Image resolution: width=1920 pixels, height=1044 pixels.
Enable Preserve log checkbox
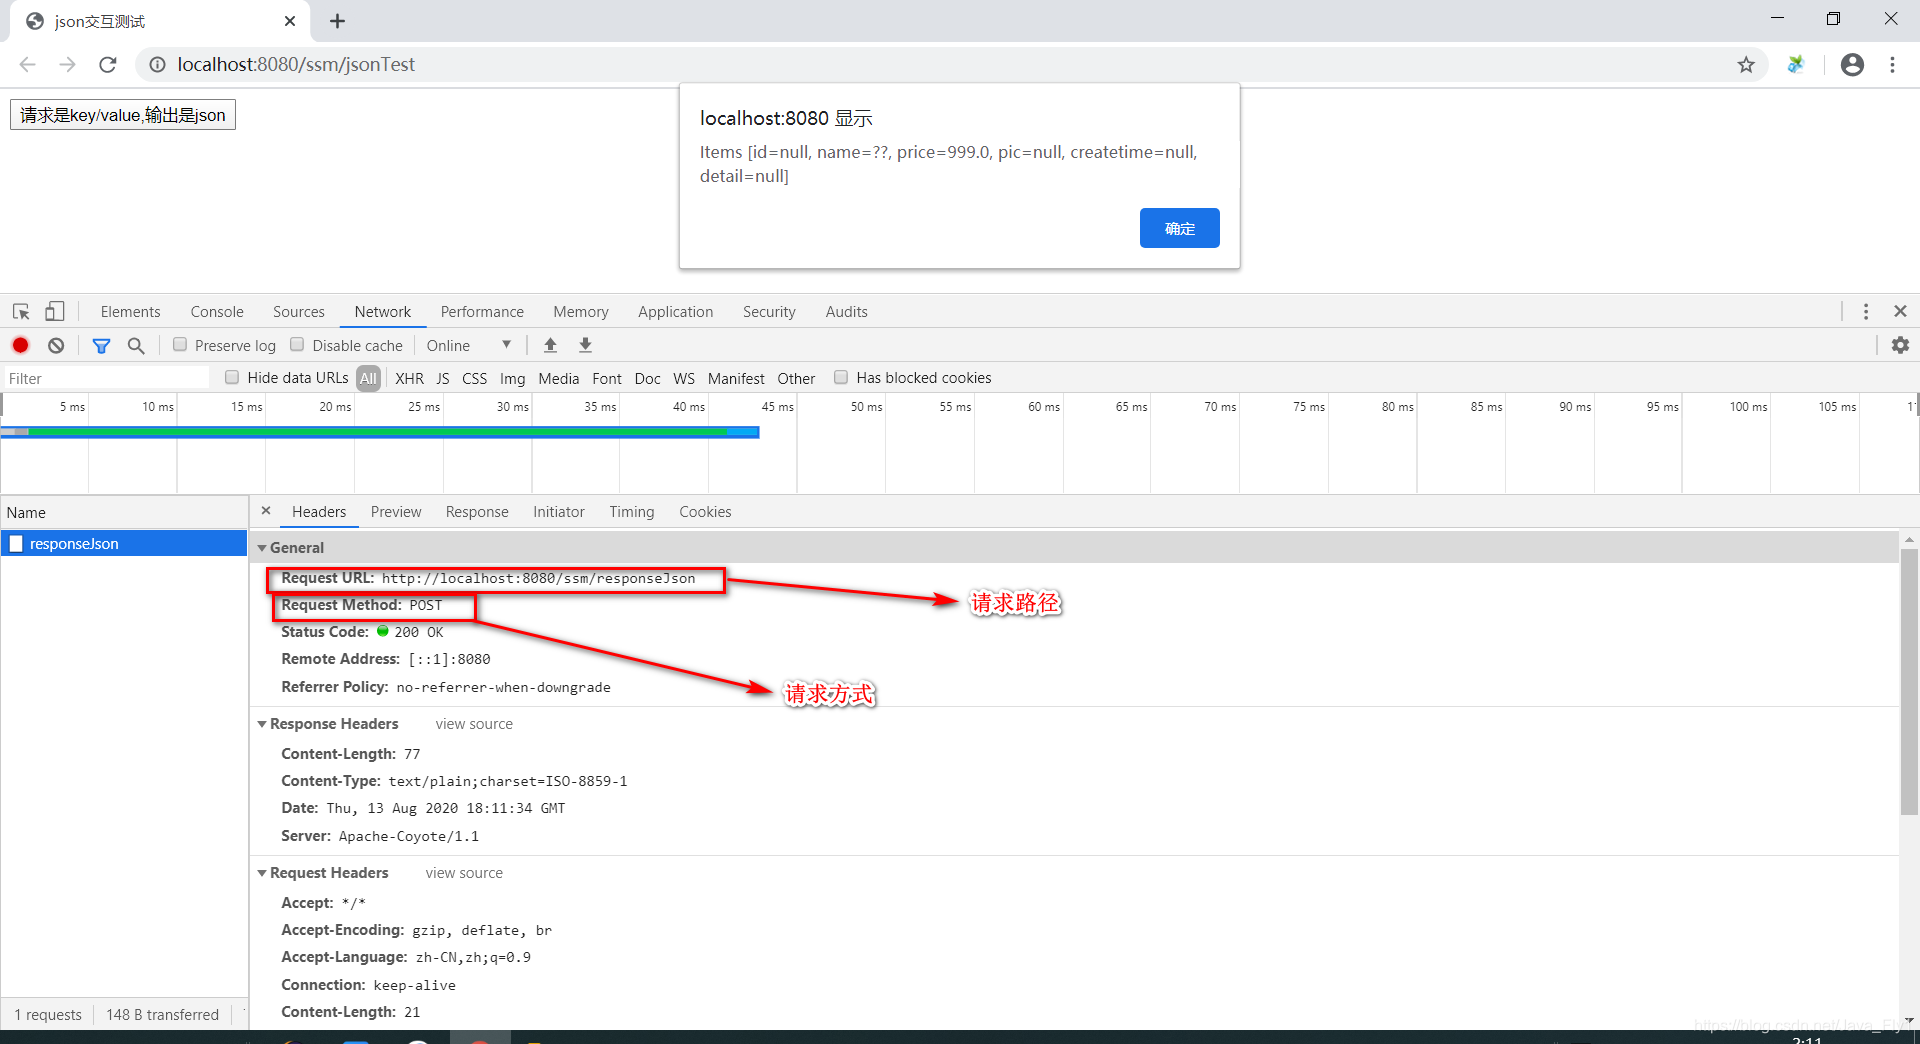click(180, 345)
